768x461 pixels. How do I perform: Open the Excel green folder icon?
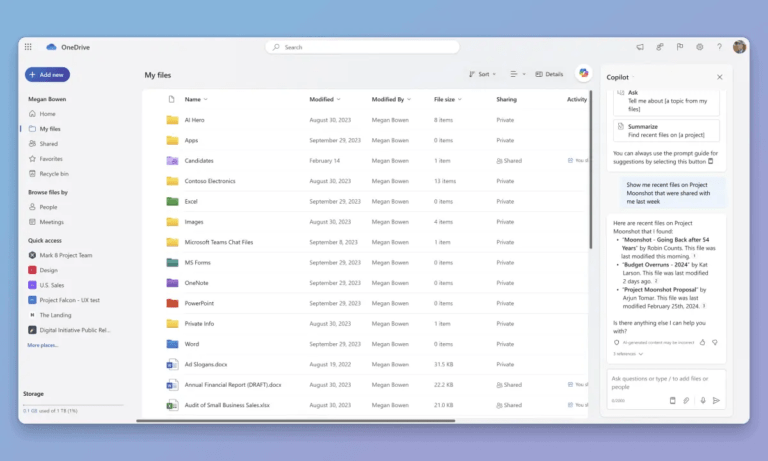pyautogui.click(x=172, y=201)
